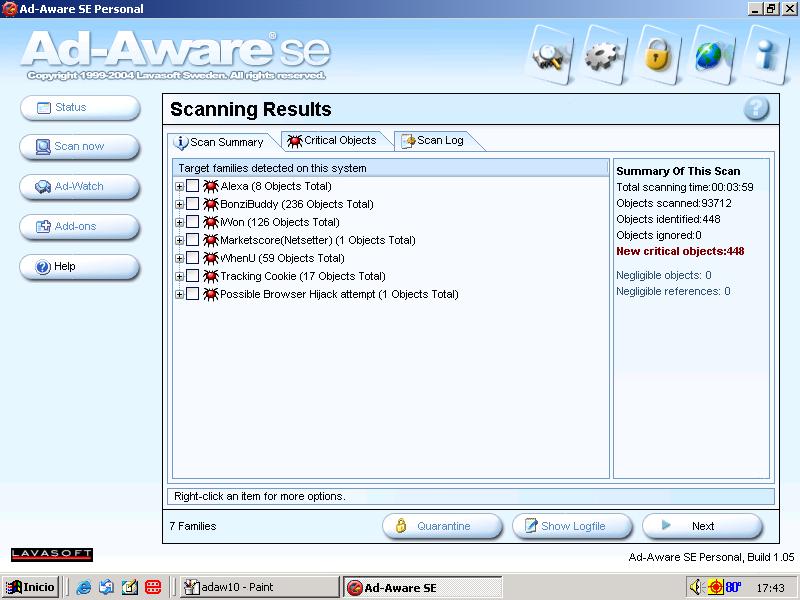Expand the Marketscore(Netsetter) node
The width and height of the screenshot is (800, 600).
coord(179,240)
